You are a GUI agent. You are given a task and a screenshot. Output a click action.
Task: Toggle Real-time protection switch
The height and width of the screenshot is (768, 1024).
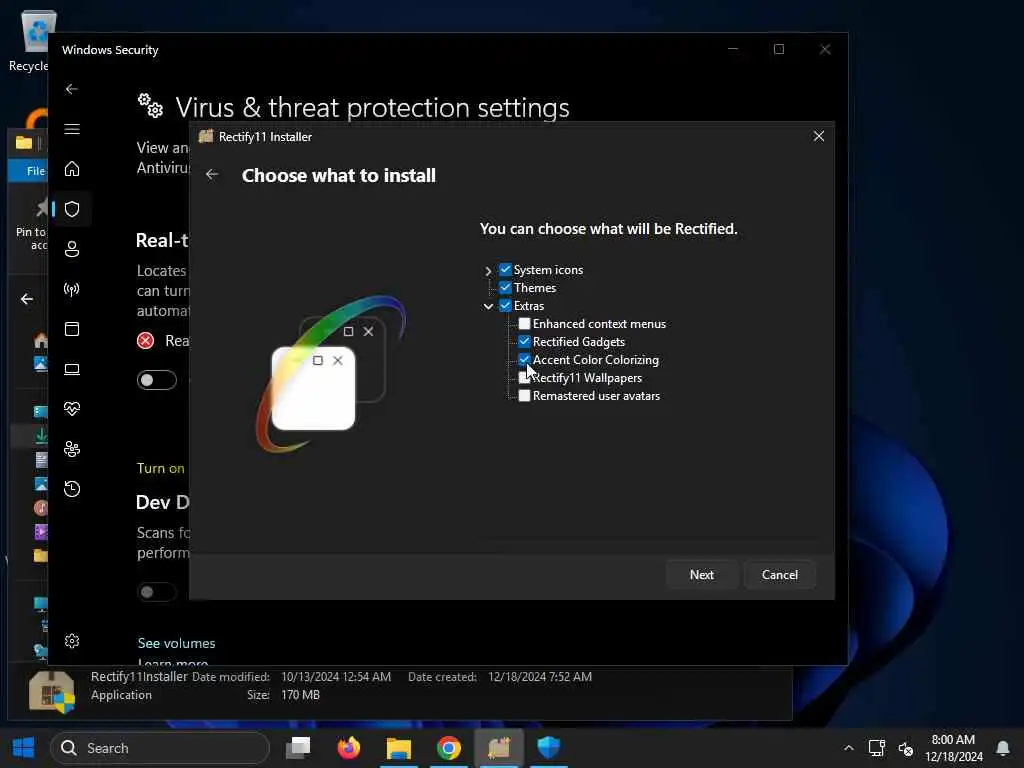[x=157, y=379]
